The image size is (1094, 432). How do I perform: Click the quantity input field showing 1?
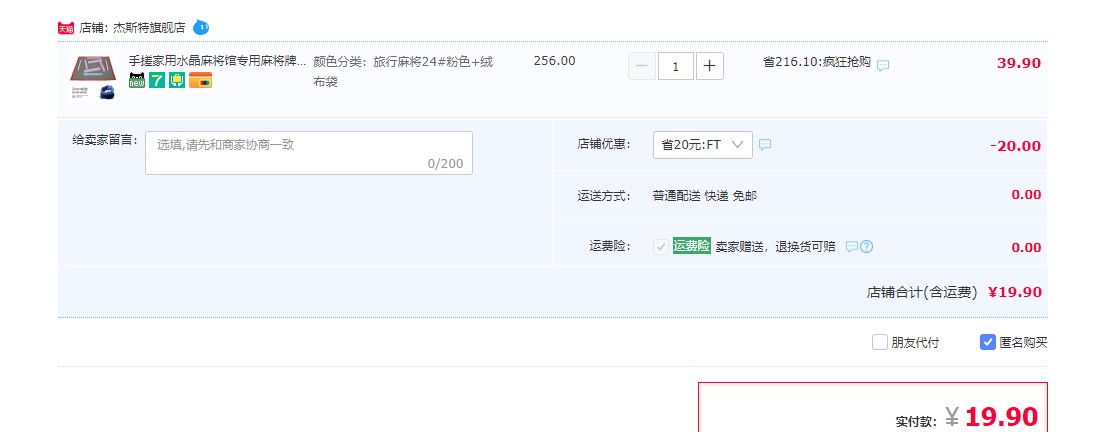point(676,66)
